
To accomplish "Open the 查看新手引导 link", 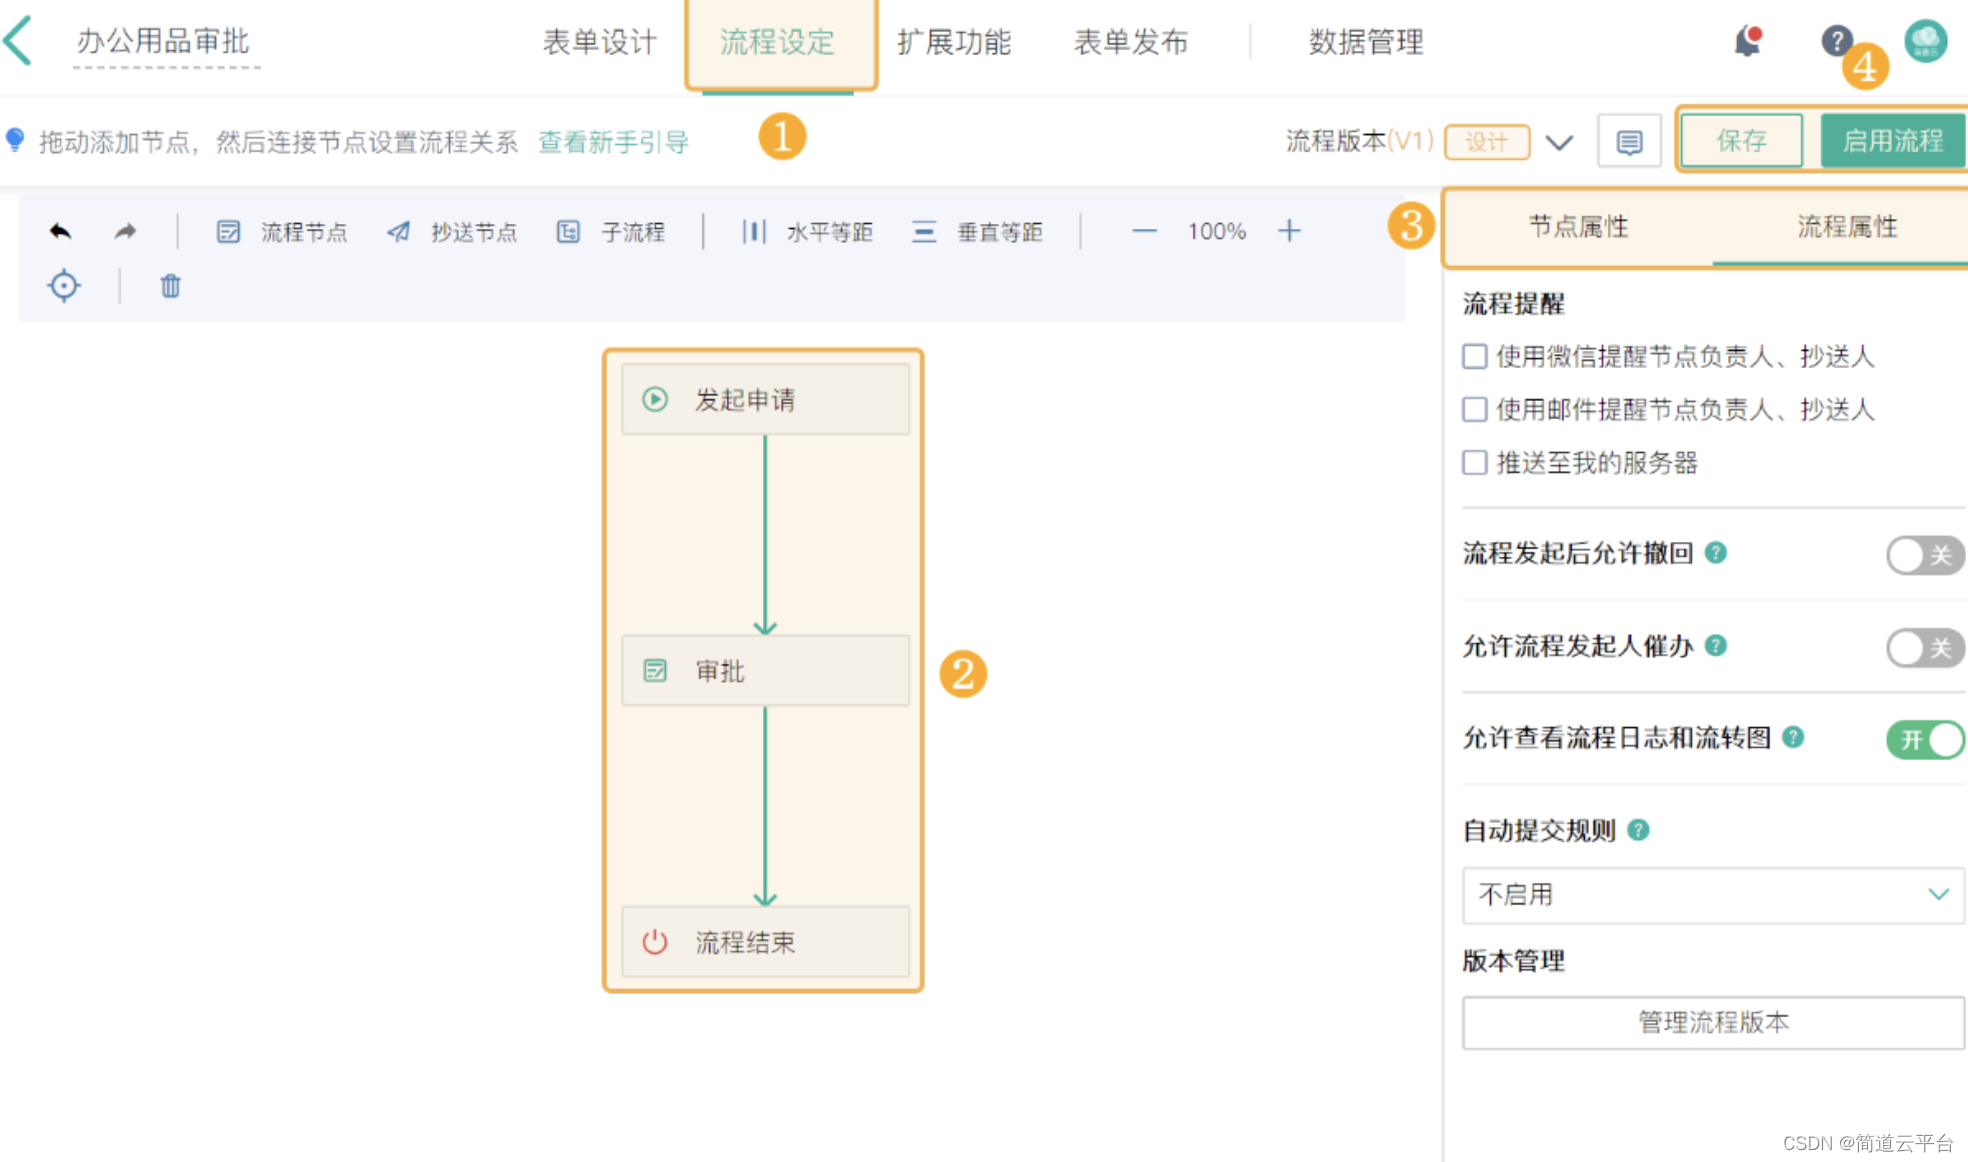I will 613,142.
